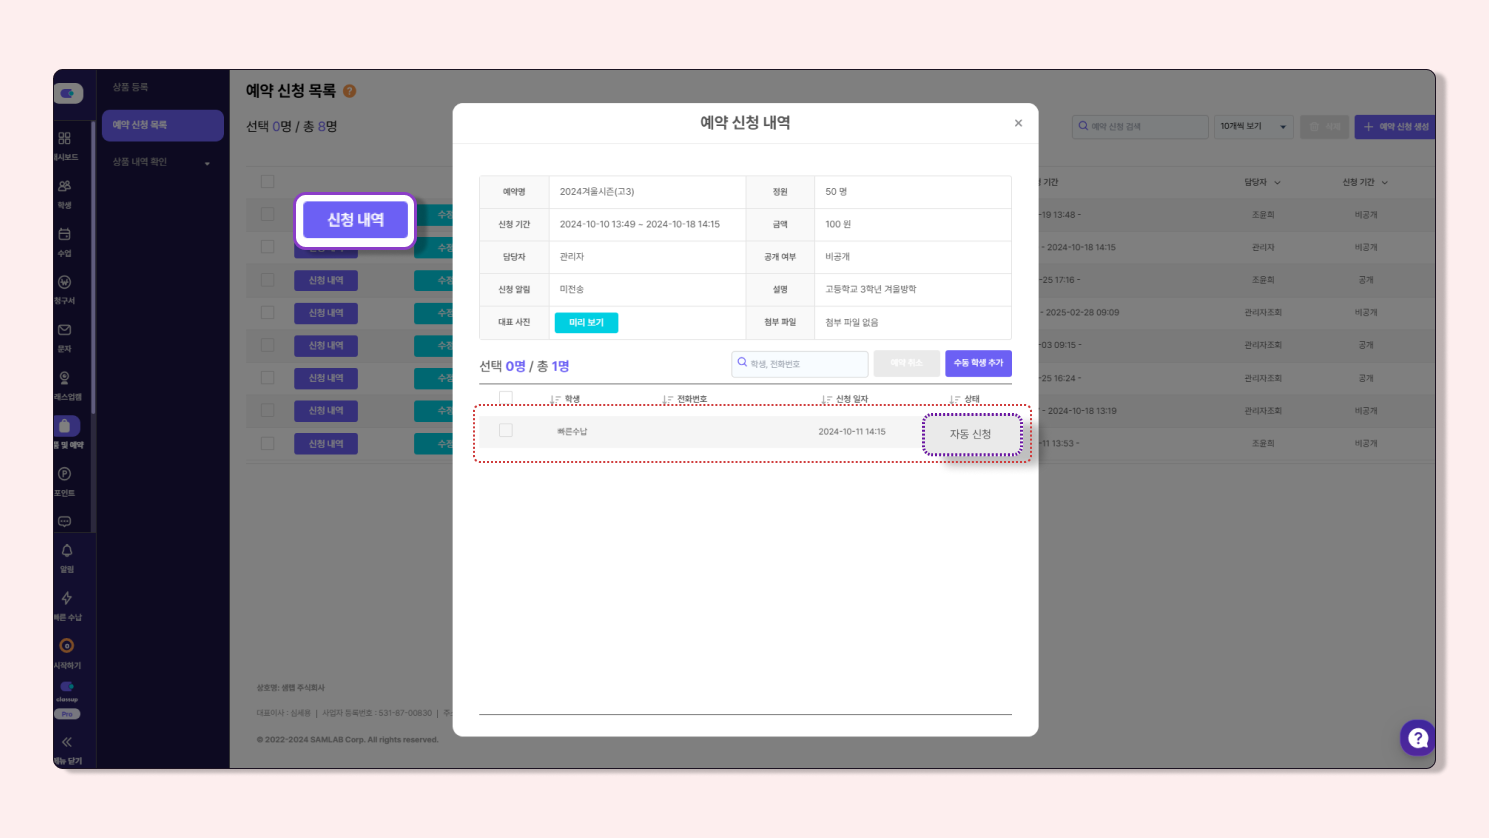Check the background row ending 2025-02-28 09:09

pyautogui.click(x=267, y=312)
